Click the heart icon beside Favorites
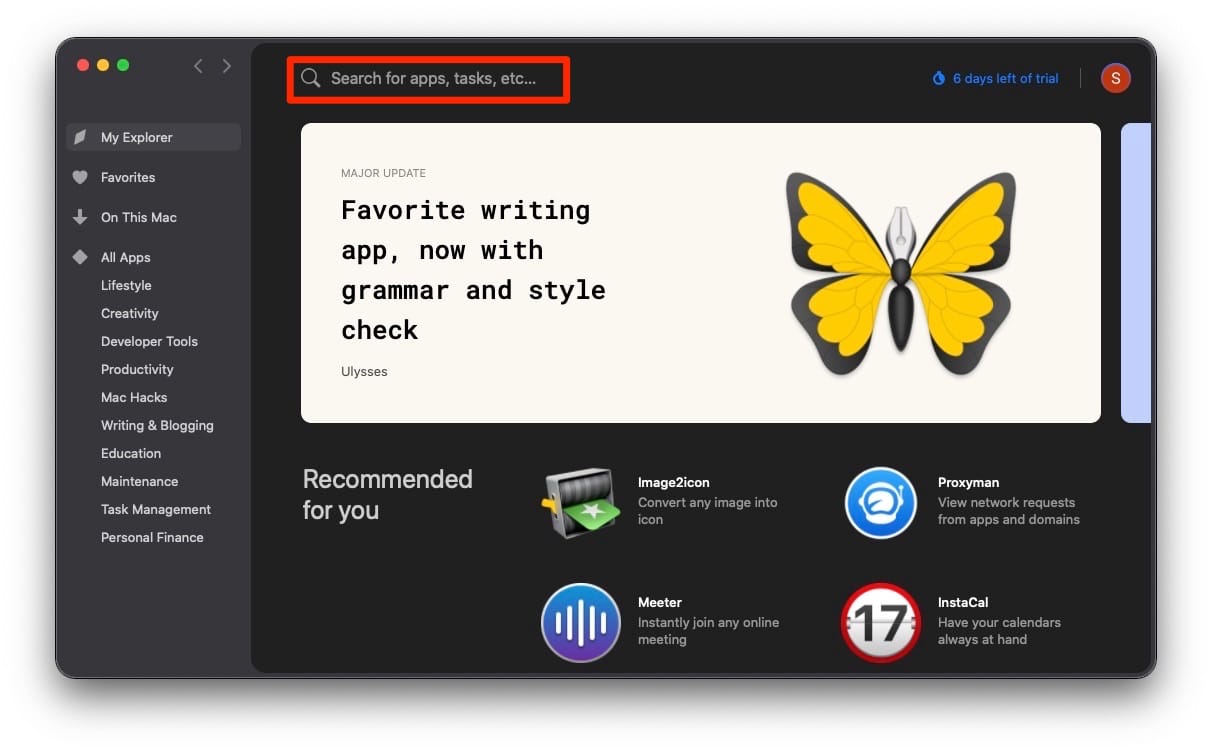This screenshot has height=752, width=1212. (x=80, y=177)
